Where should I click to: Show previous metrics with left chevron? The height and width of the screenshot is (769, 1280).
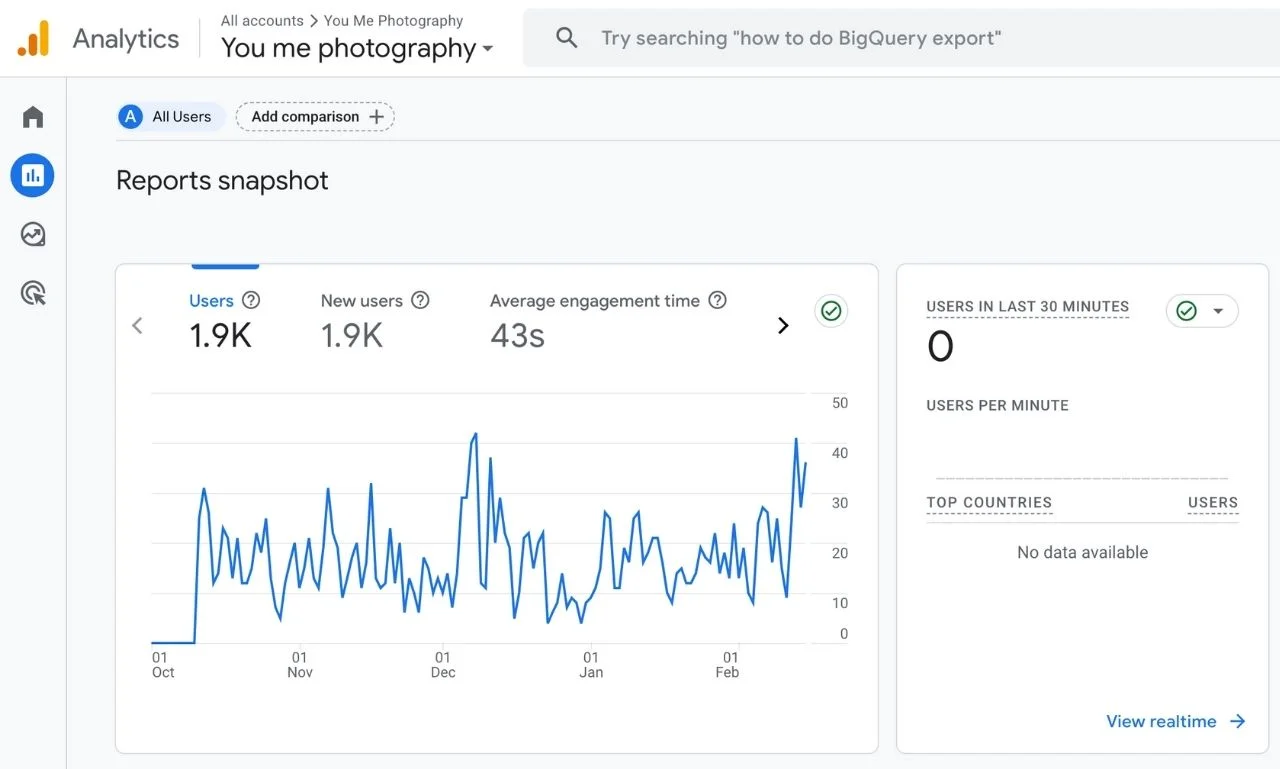(138, 325)
